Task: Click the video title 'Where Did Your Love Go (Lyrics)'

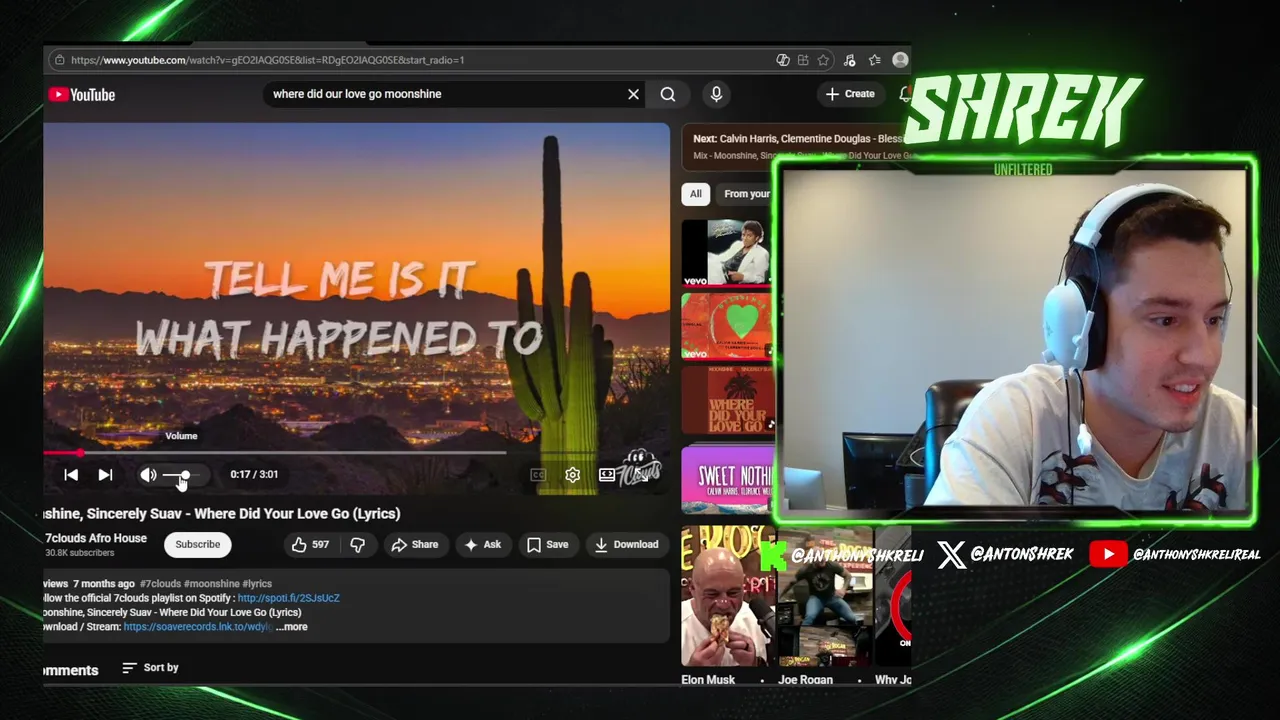Action: coord(297,513)
